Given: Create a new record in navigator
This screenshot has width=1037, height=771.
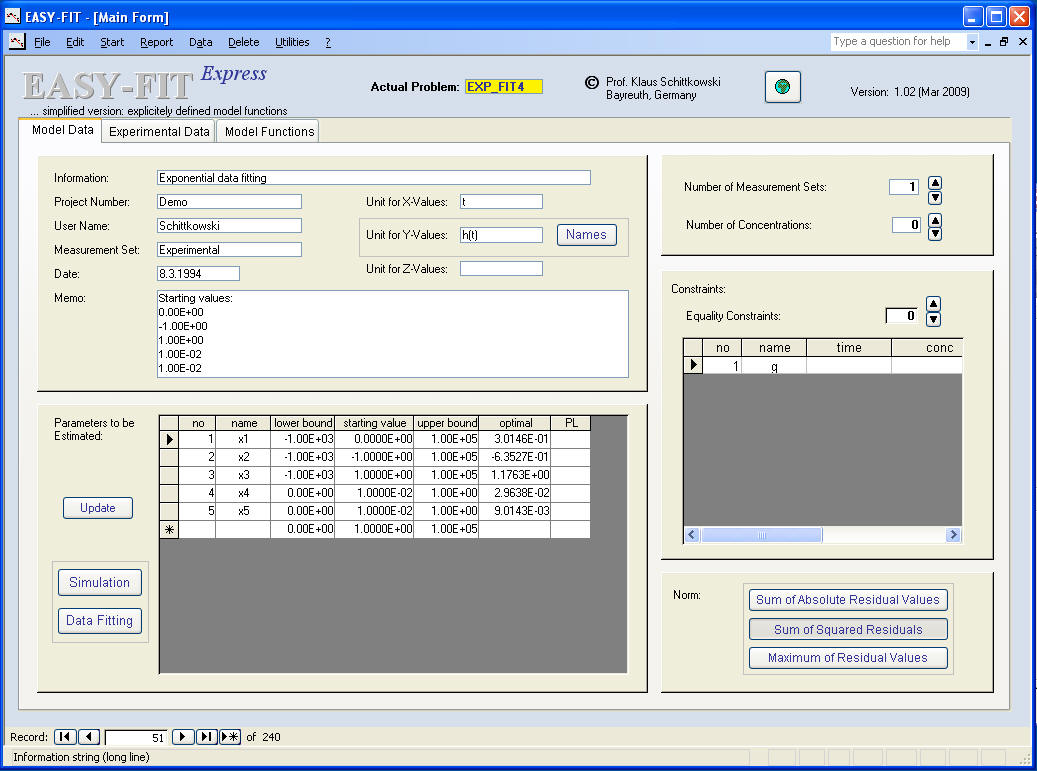Looking at the screenshot, I should coord(230,737).
